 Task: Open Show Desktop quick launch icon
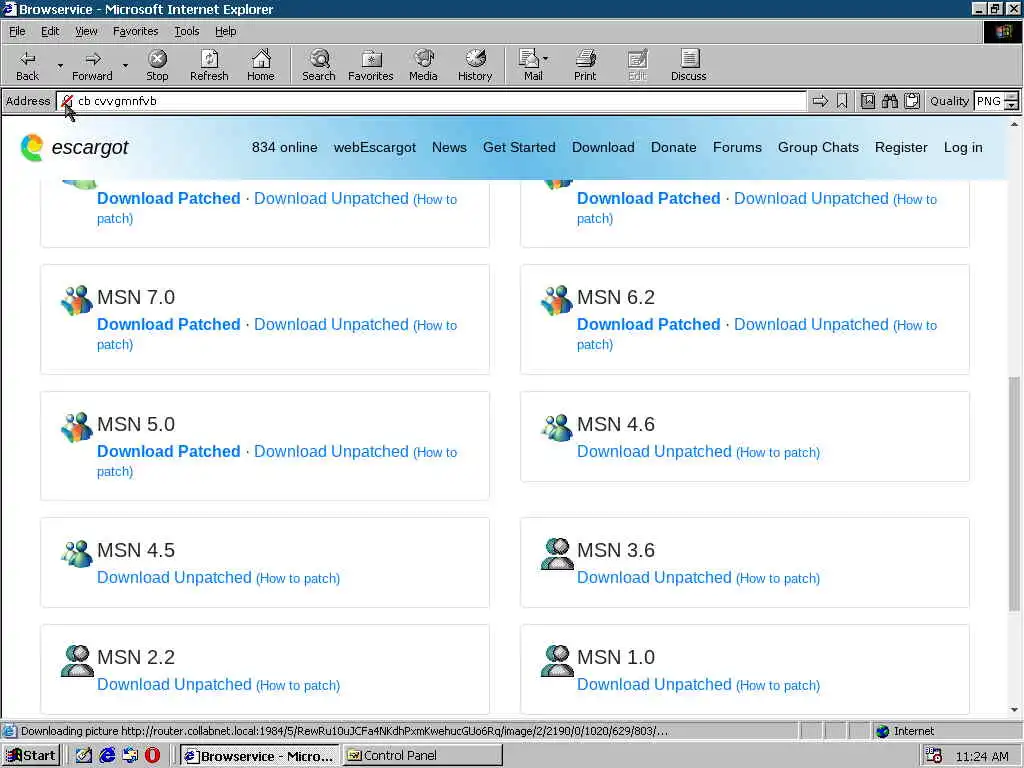coord(84,755)
